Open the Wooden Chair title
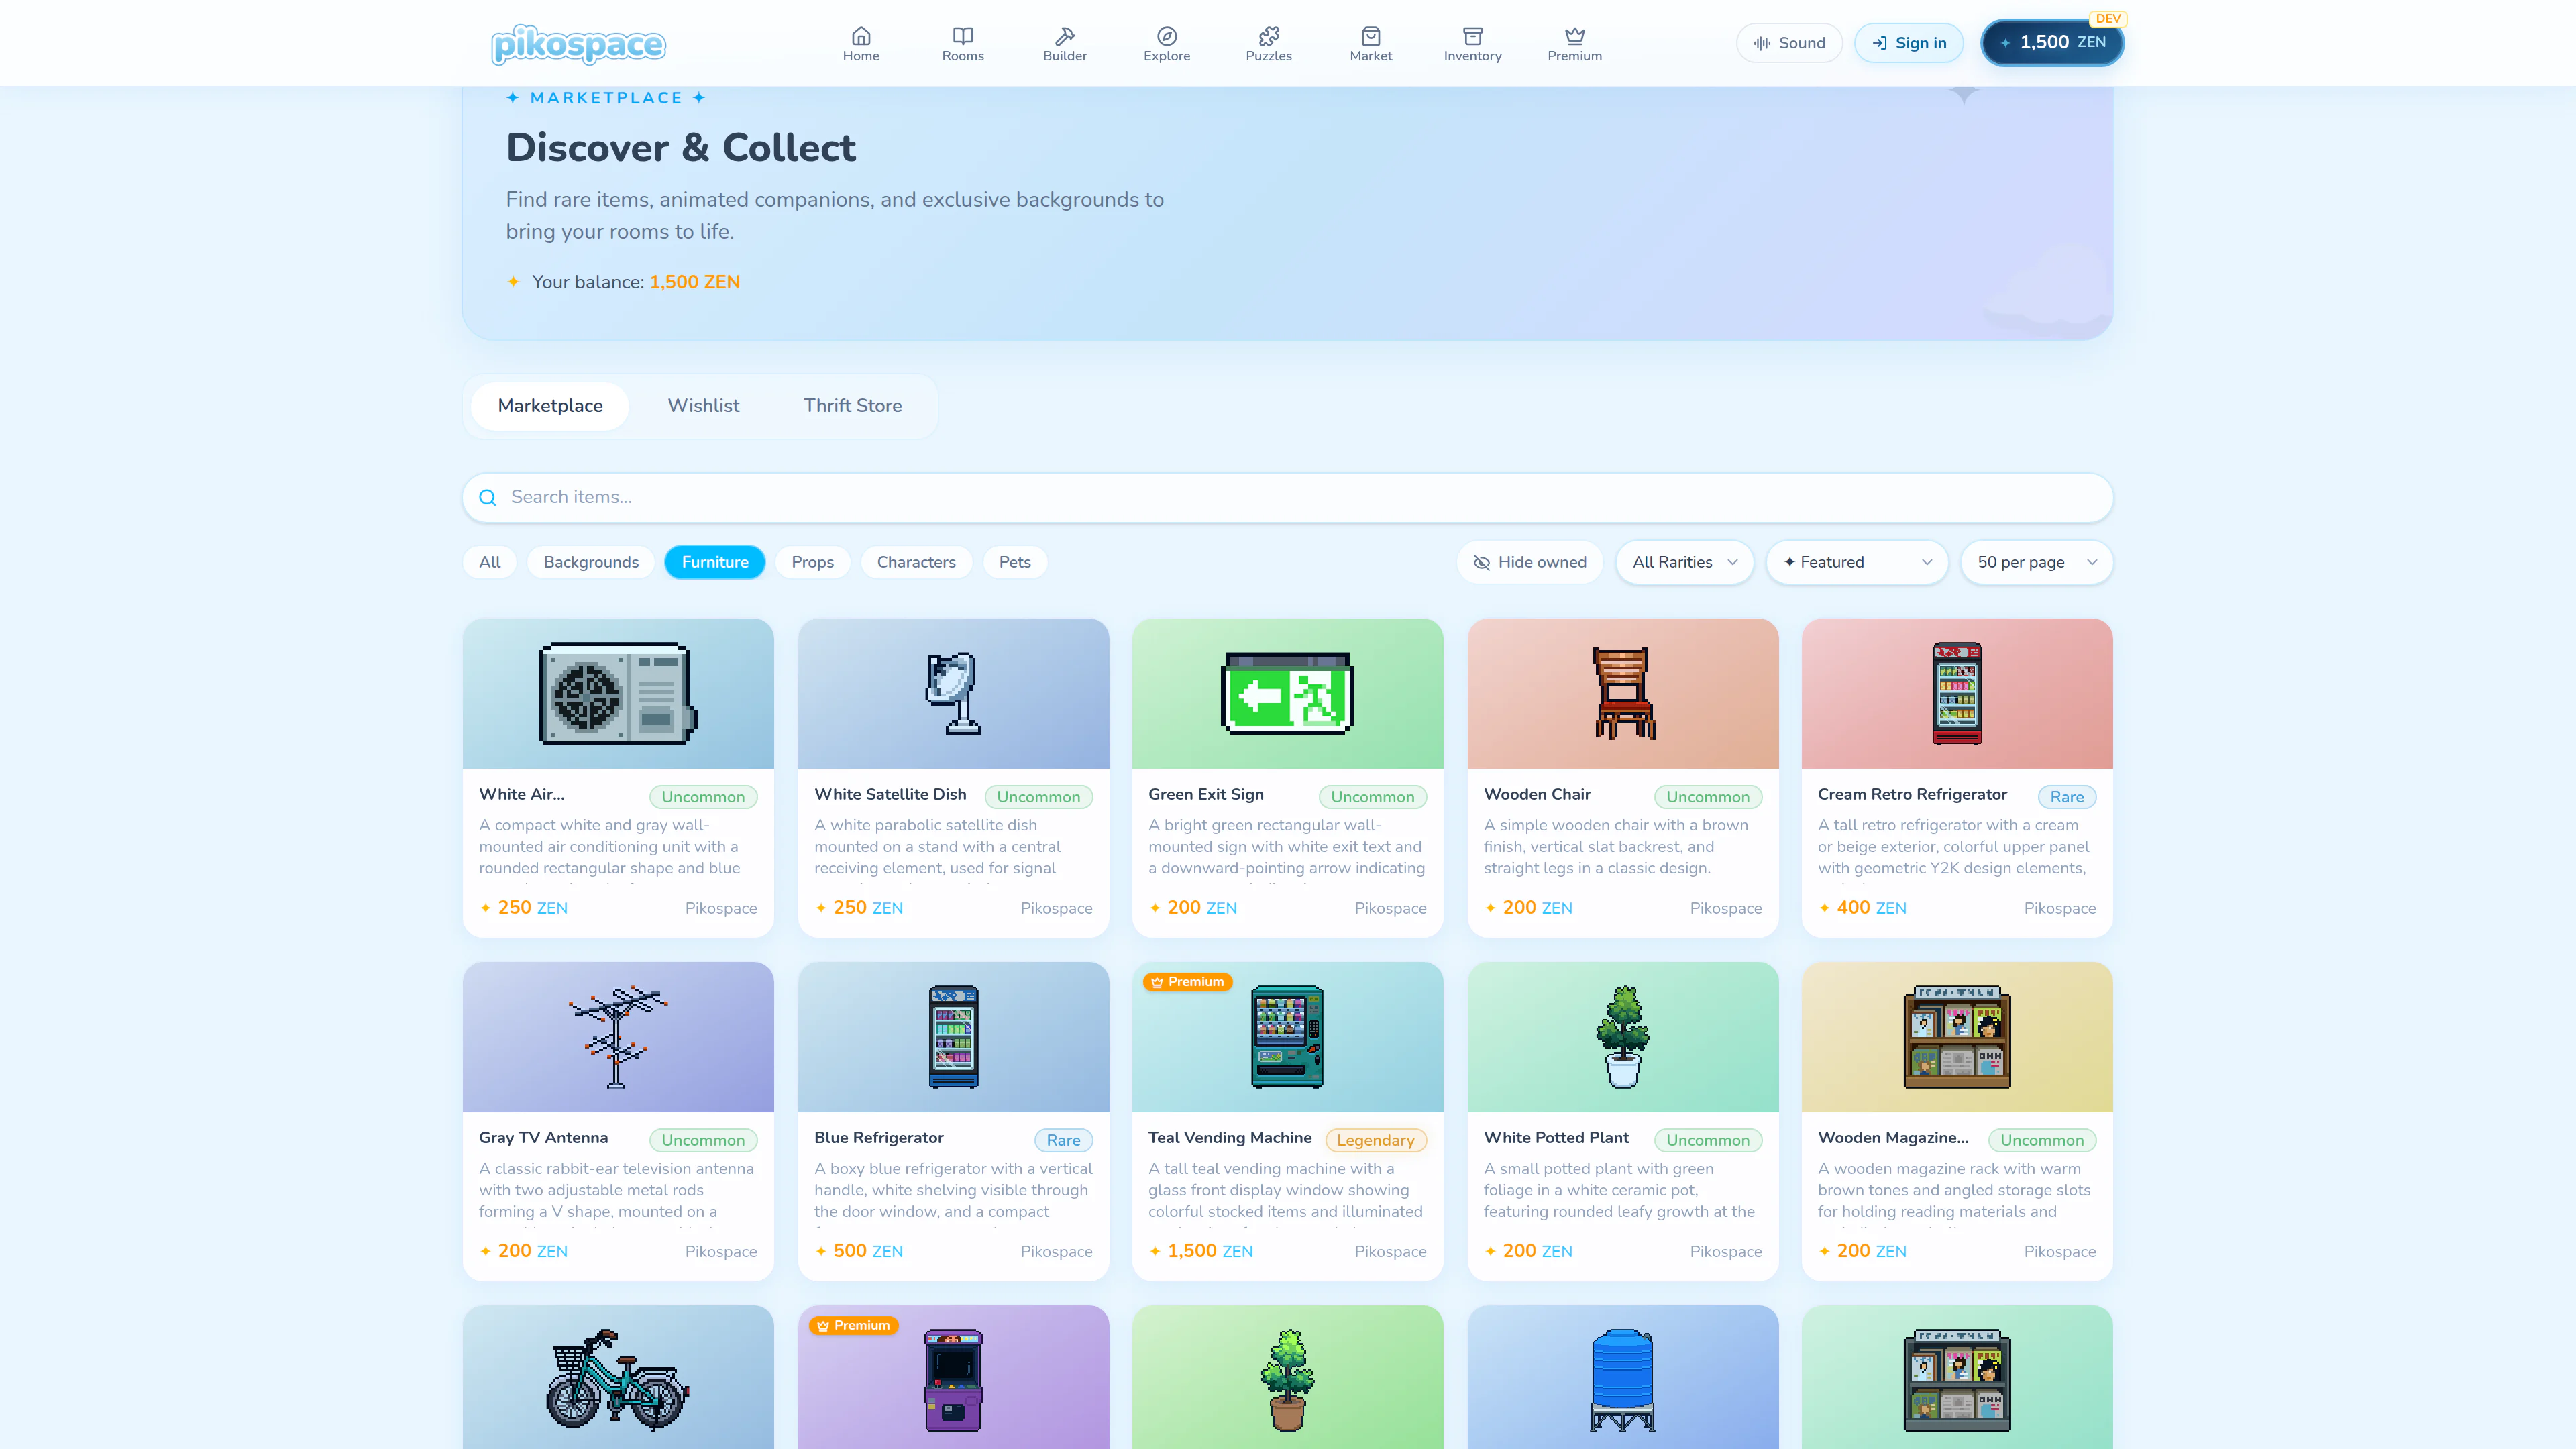This screenshot has height=1449, width=2576. point(1537,794)
